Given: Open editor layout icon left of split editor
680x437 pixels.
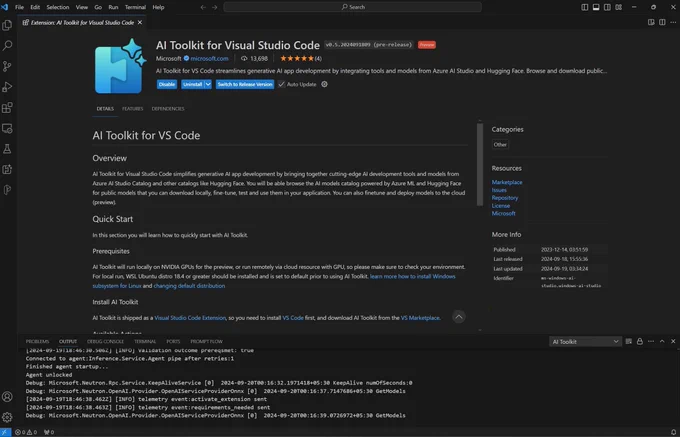Looking at the screenshot, I should point(651,22).
